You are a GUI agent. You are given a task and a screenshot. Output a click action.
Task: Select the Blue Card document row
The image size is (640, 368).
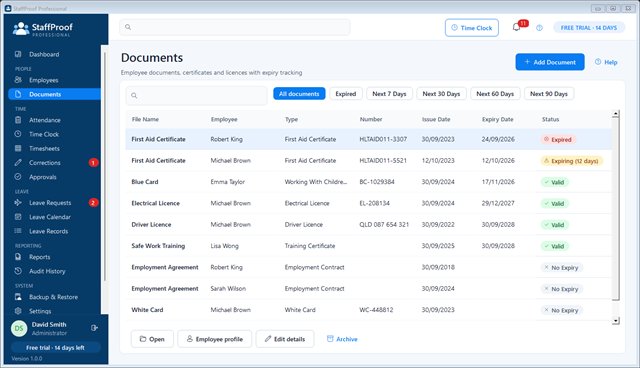pyautogui.click(x=369, y=182)
